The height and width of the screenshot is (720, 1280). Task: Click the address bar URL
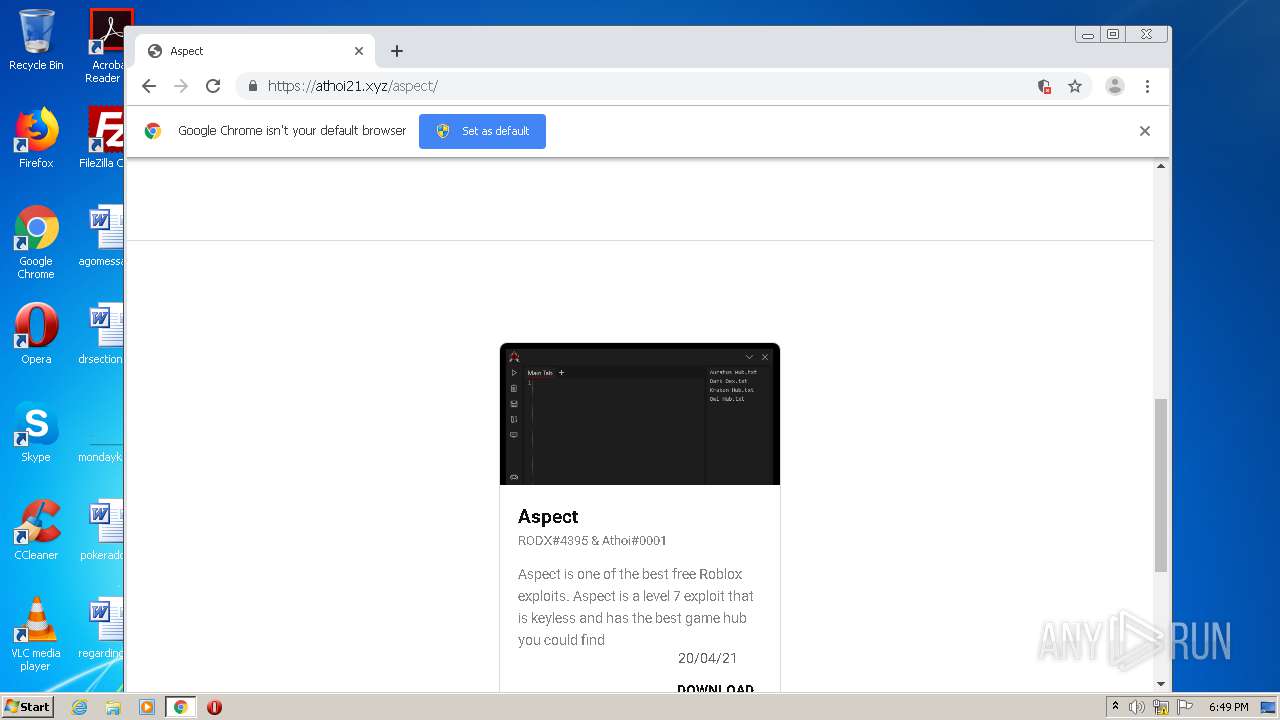(353, 86)
